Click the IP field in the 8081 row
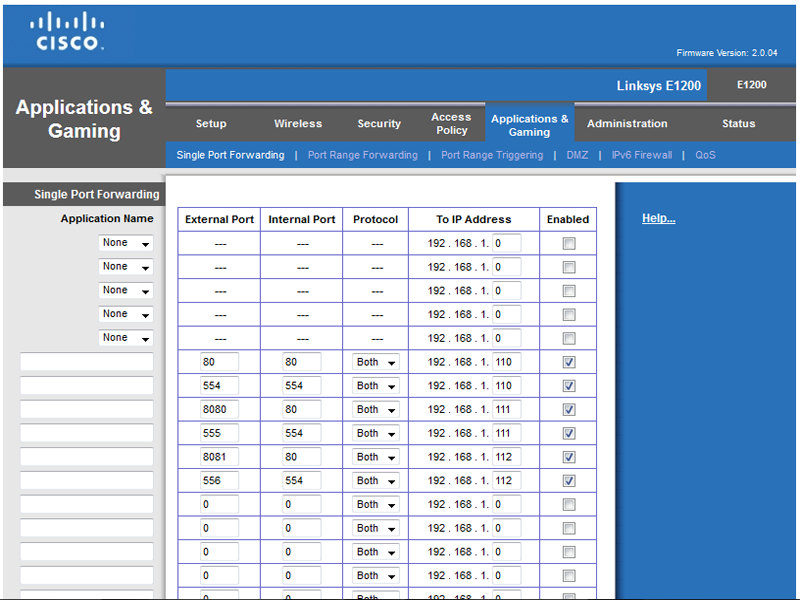This screenshot has width=800, height=600. tap(507, 457)
